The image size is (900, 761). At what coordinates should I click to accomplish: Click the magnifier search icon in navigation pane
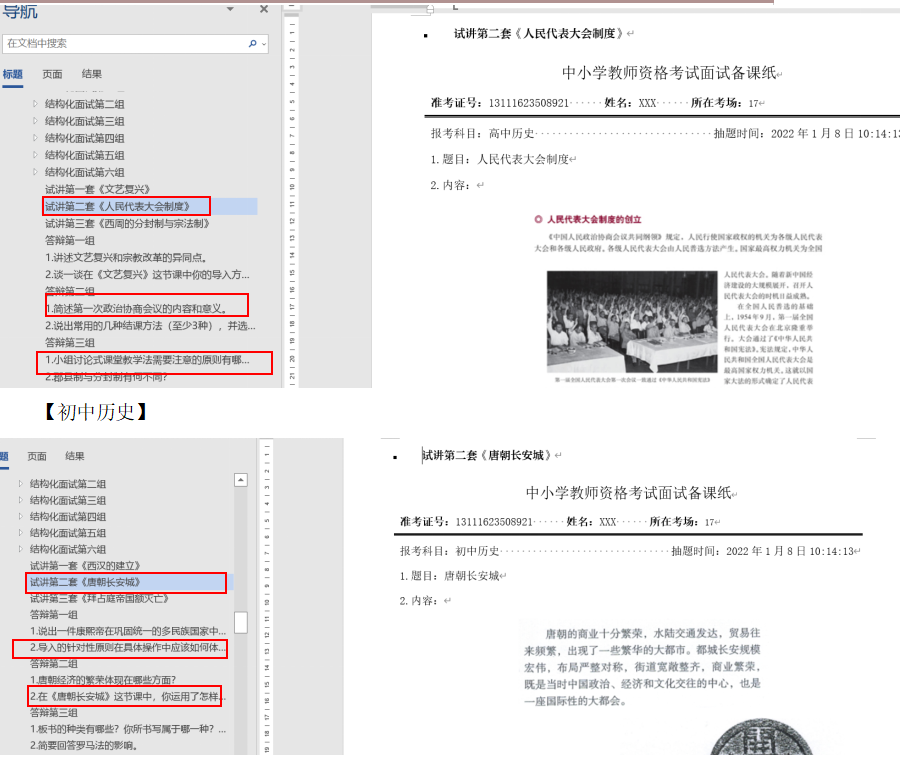[x=253, y=44]
